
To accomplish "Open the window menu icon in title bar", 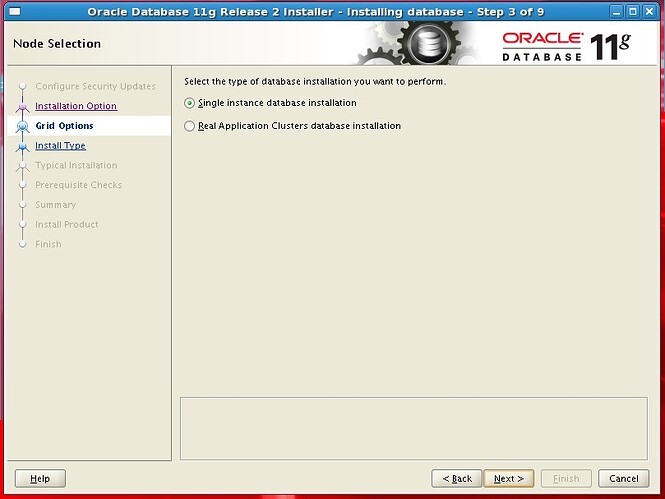I will (11, 11).
